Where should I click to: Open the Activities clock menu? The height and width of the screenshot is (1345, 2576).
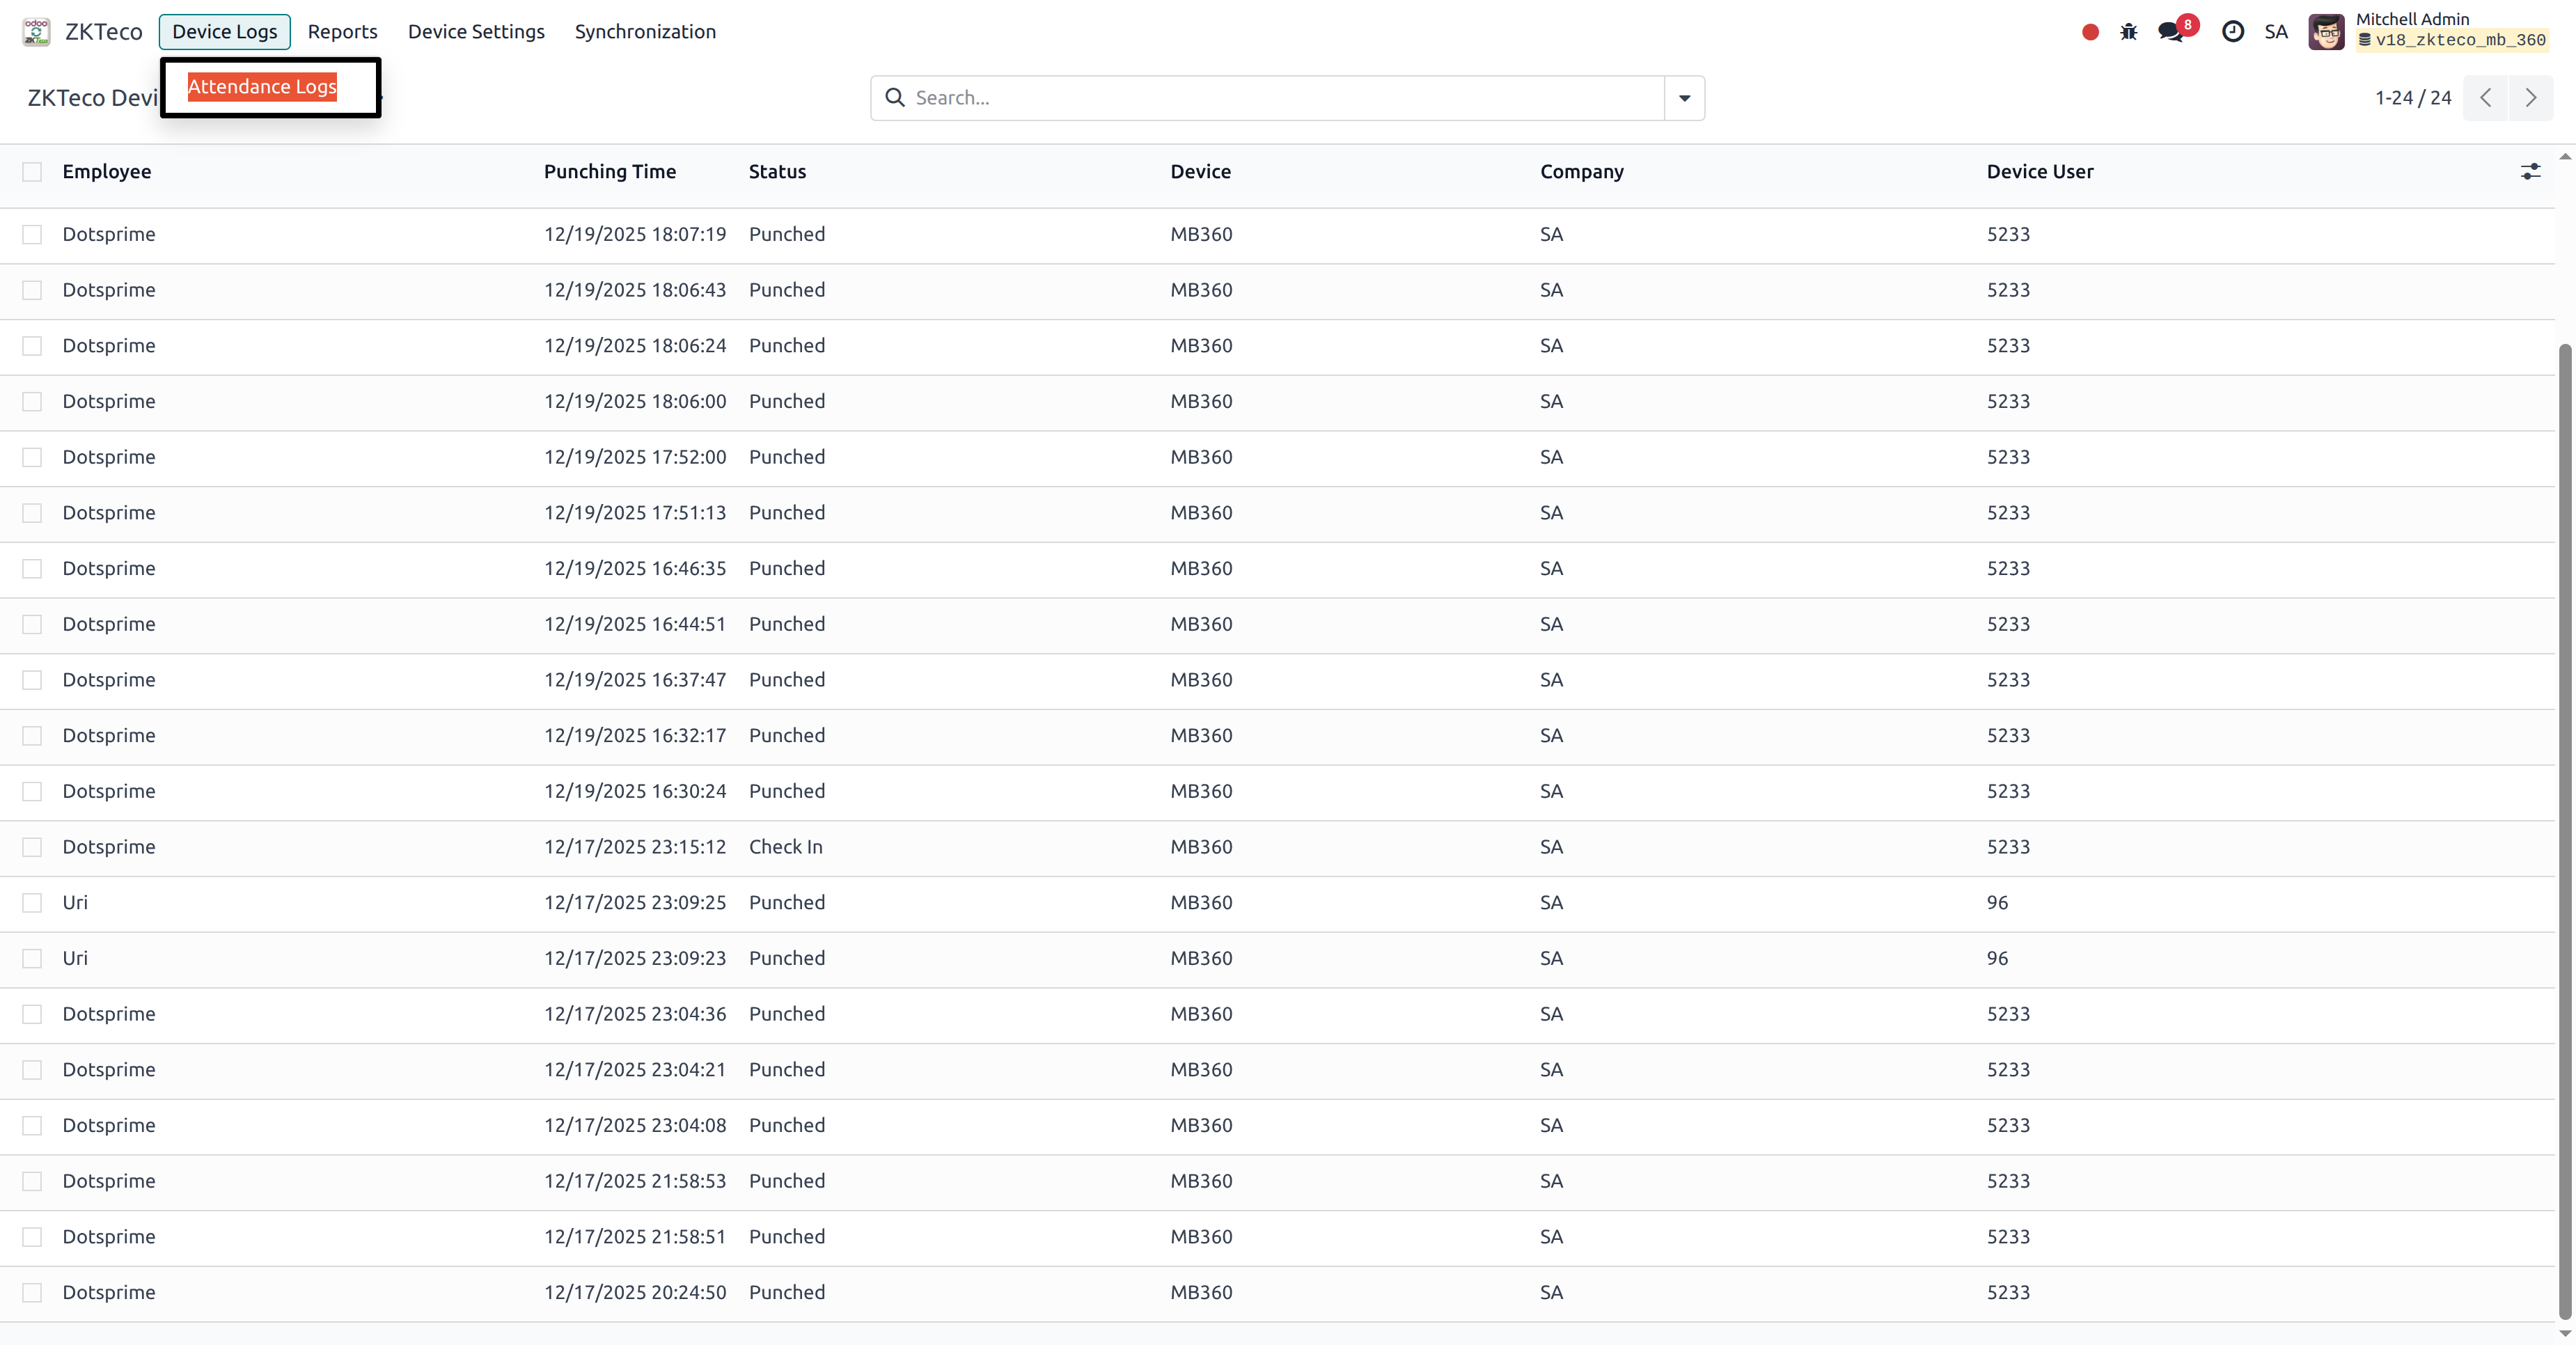tap(2233, 31)
